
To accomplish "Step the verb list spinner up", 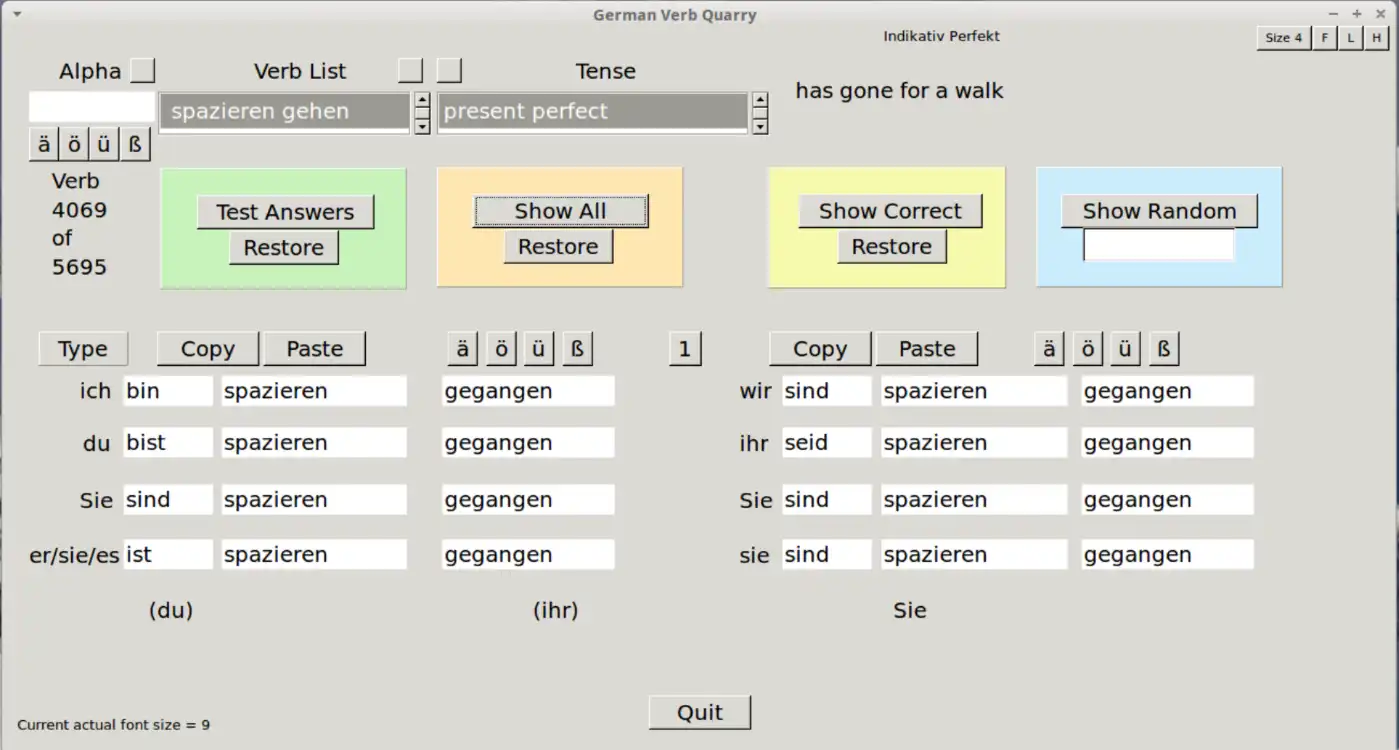I will pos(422,100).
